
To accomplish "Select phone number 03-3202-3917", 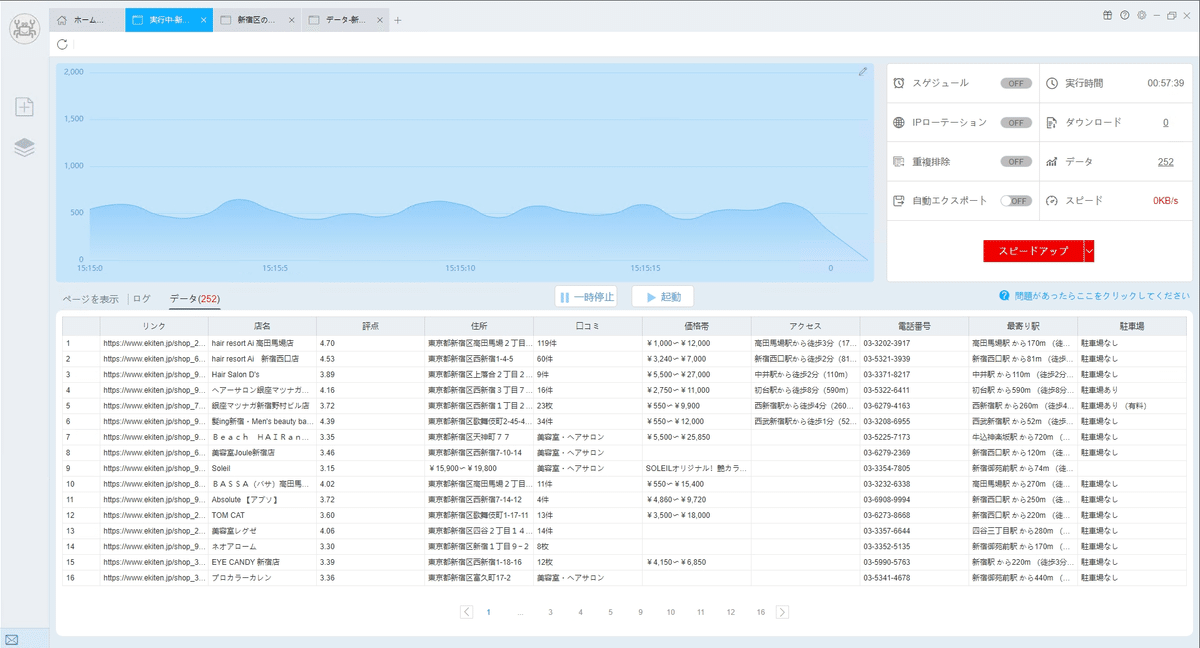I will coord(914,343).
